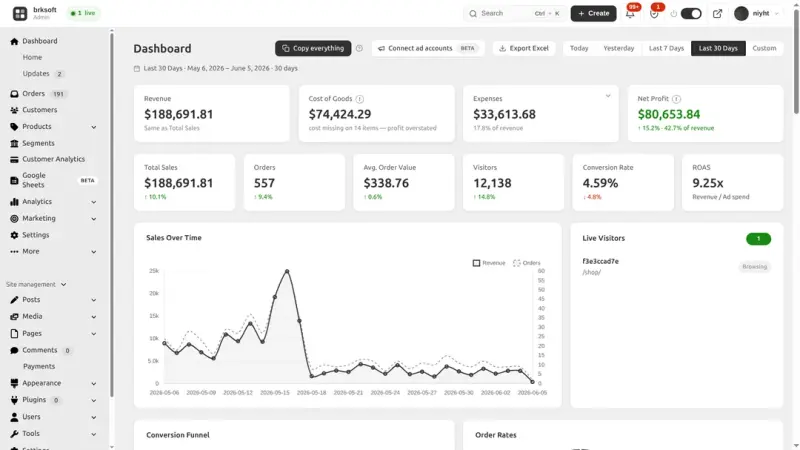Click the Search input field
Image resolution: width=800 pixels, height=450 pixels.
pos(514,14)
